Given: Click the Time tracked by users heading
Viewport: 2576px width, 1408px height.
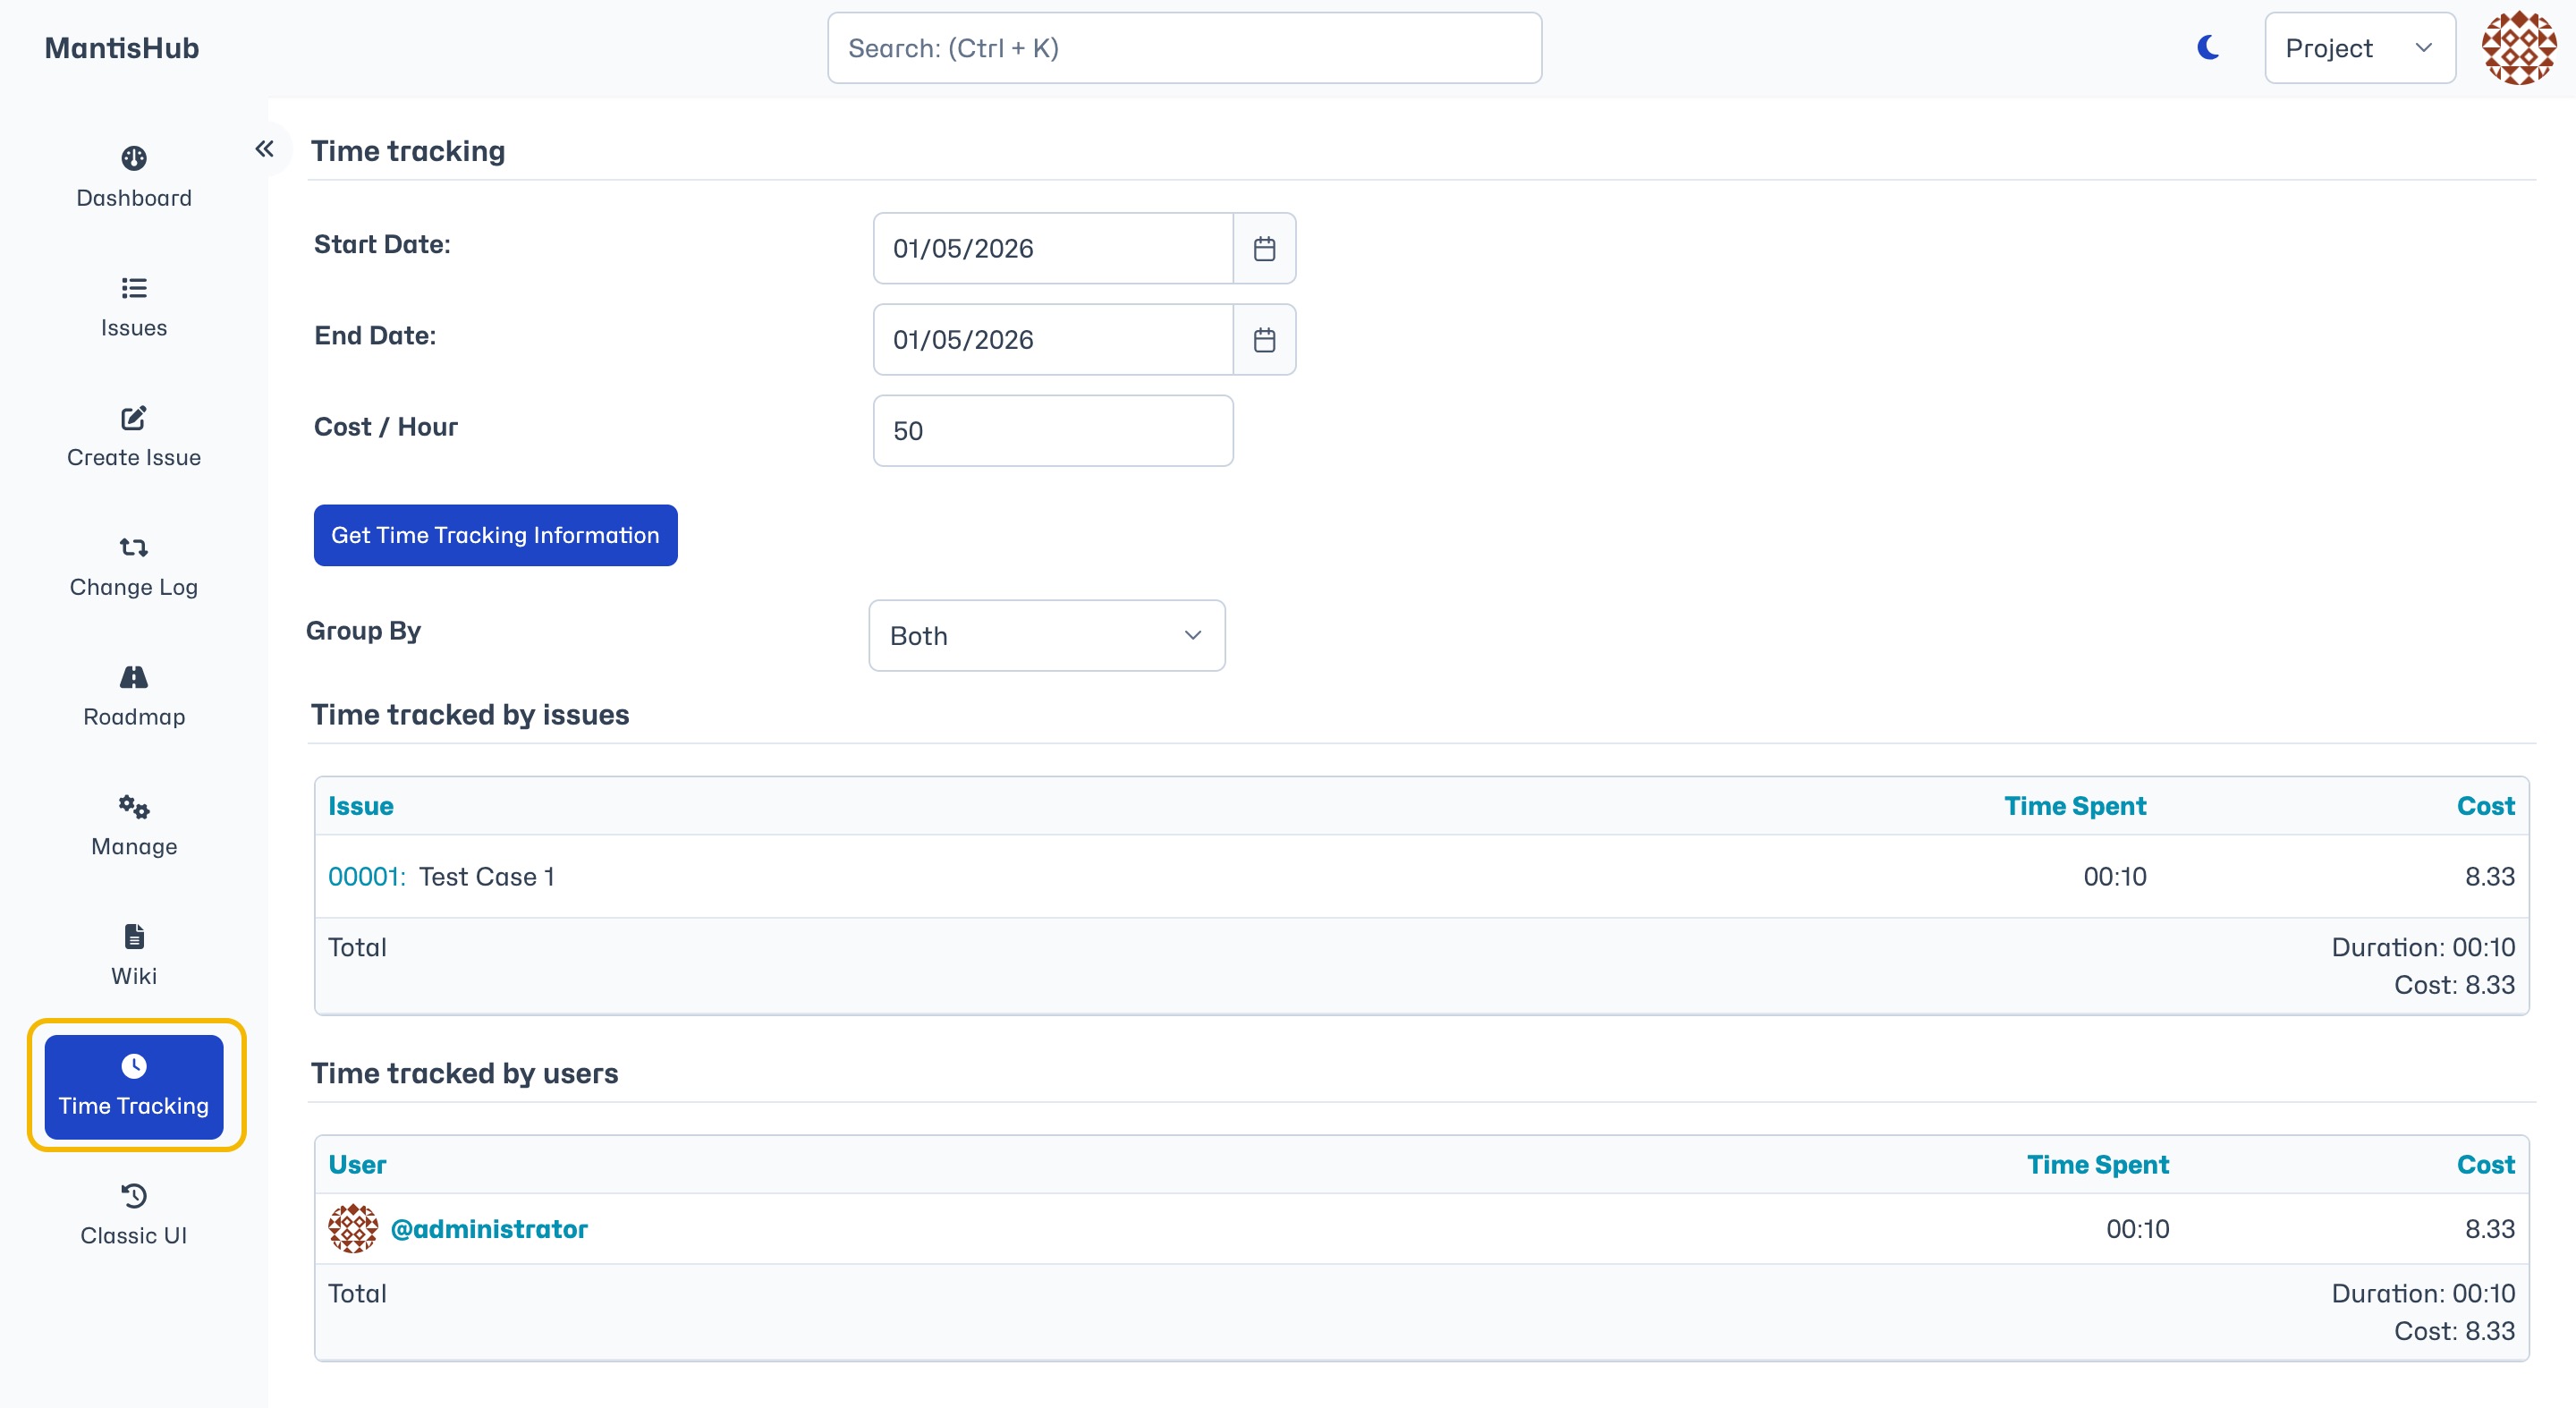Looking at the screenshot, I should pos(464,1073).
